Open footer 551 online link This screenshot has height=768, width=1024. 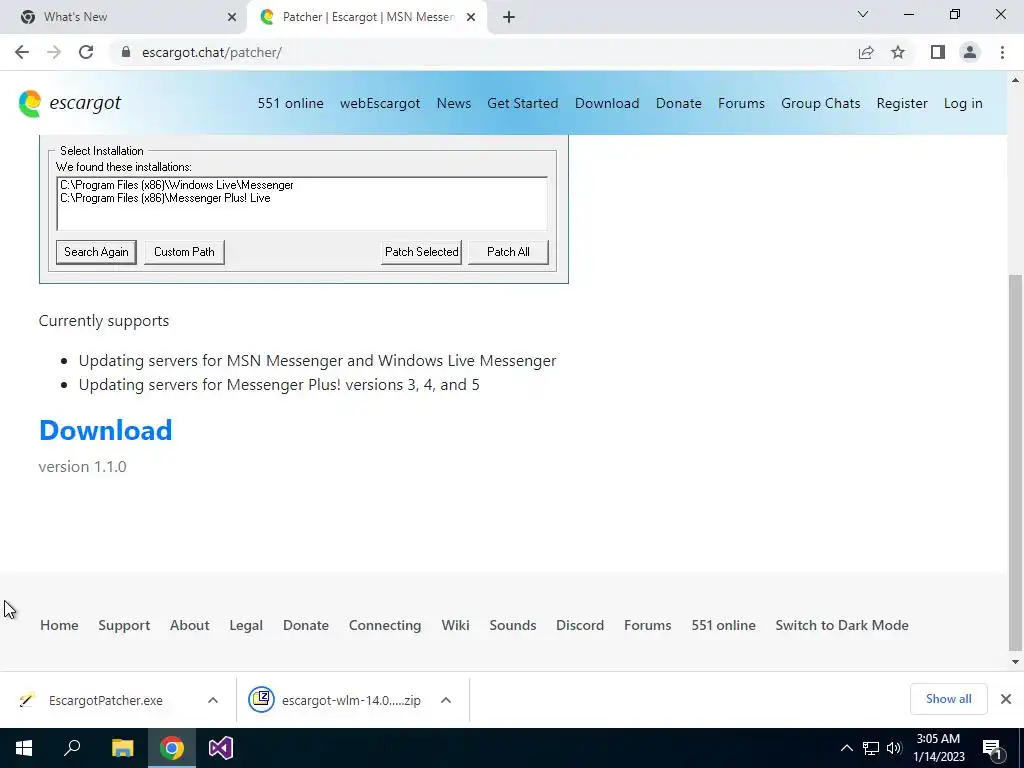tap(724, 625)
